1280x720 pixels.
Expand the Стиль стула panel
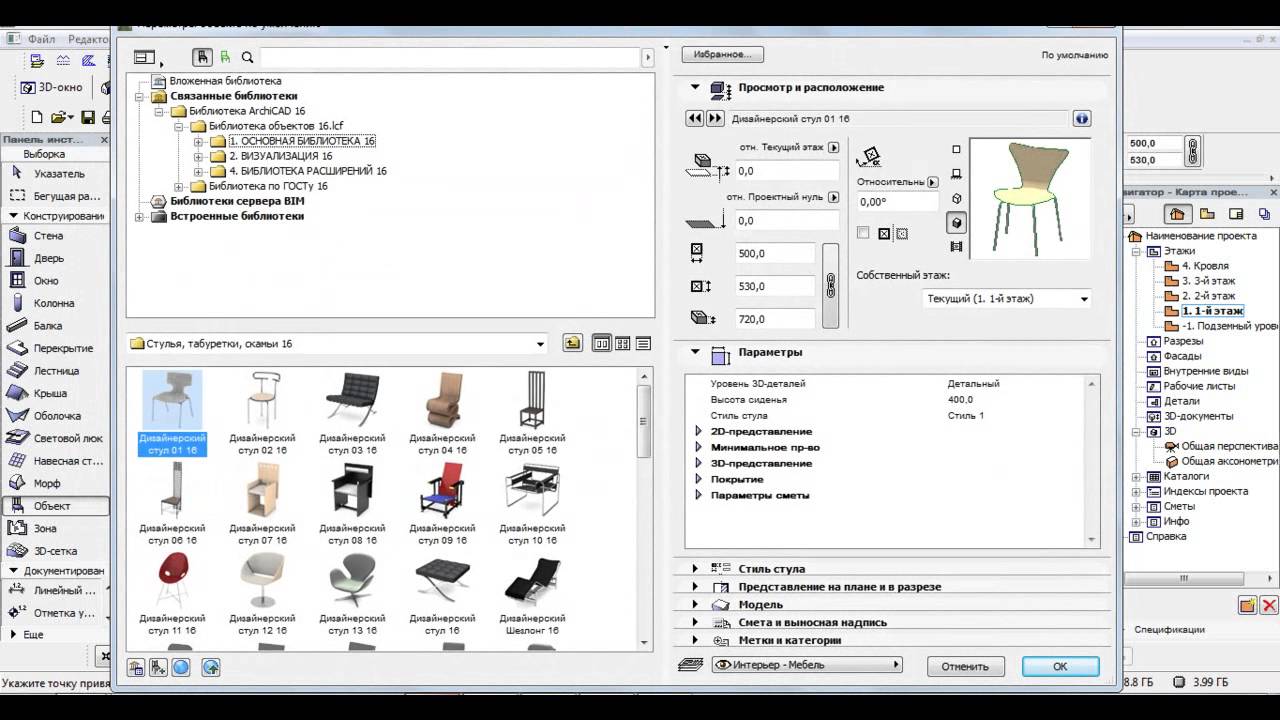click(695, 569)
